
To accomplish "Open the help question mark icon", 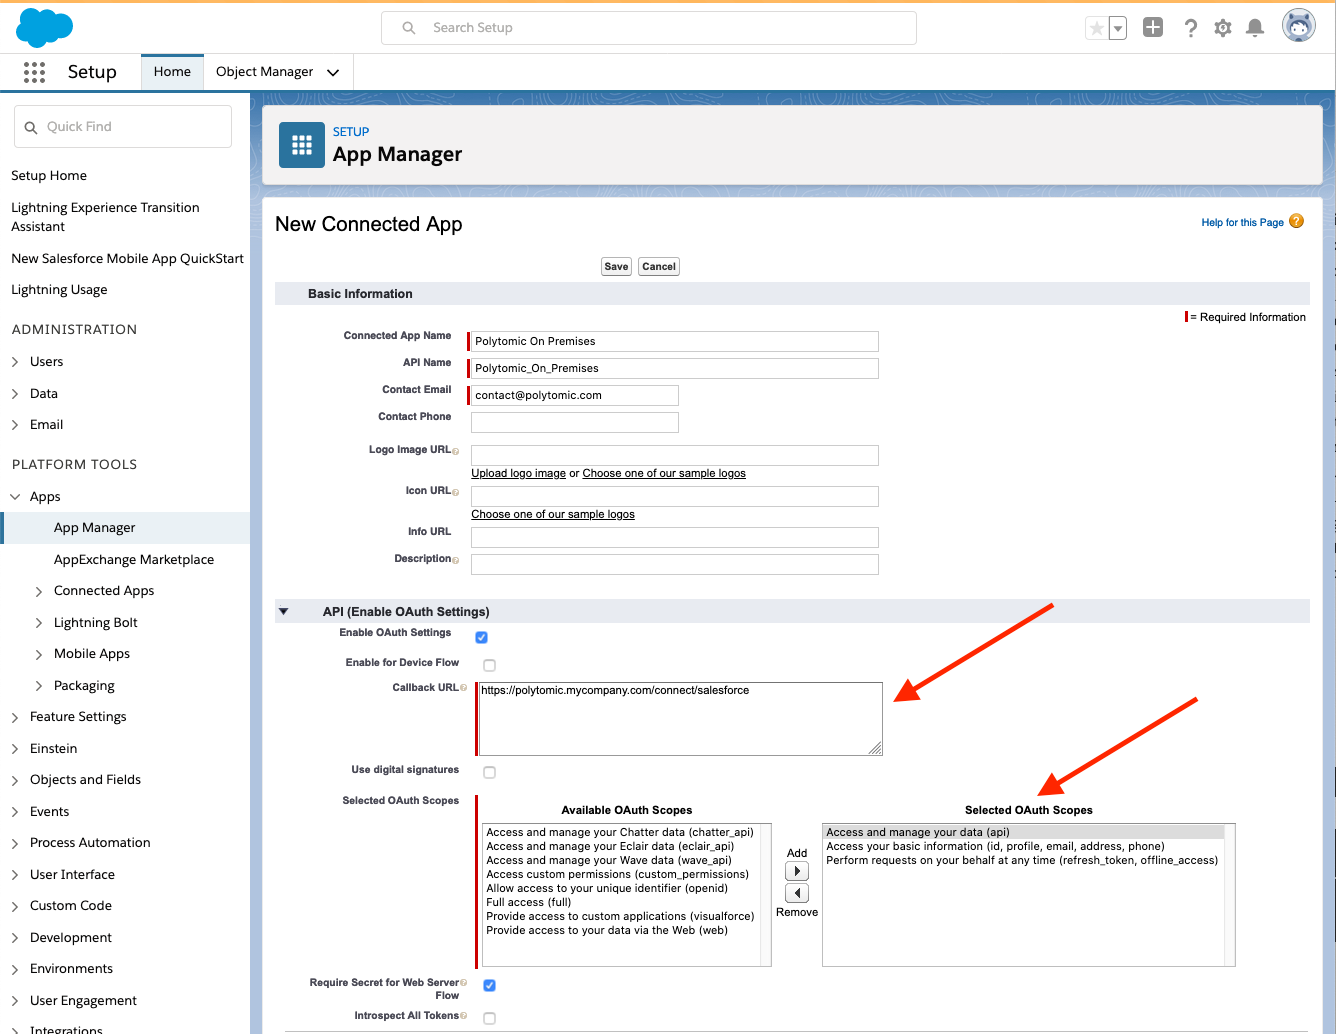I will [x=1190, y=28].
